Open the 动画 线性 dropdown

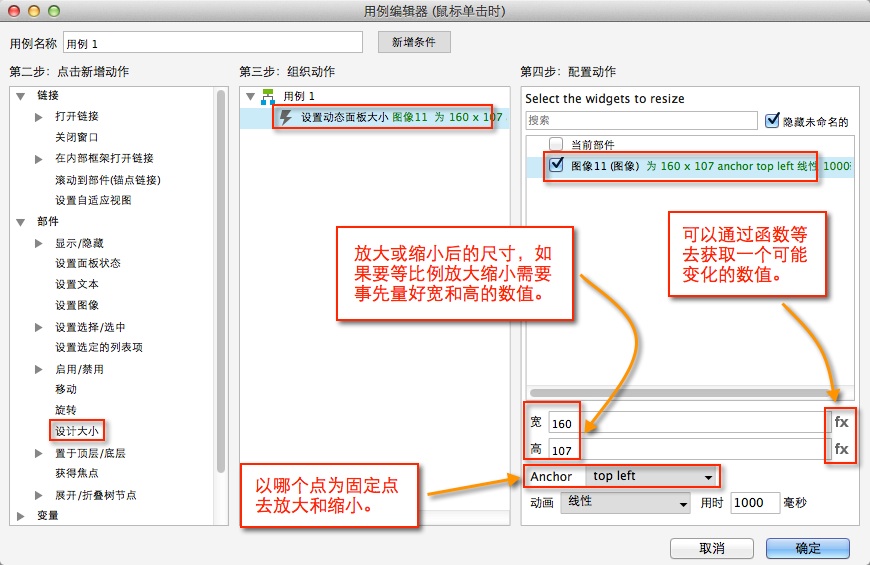coord(626,502)
